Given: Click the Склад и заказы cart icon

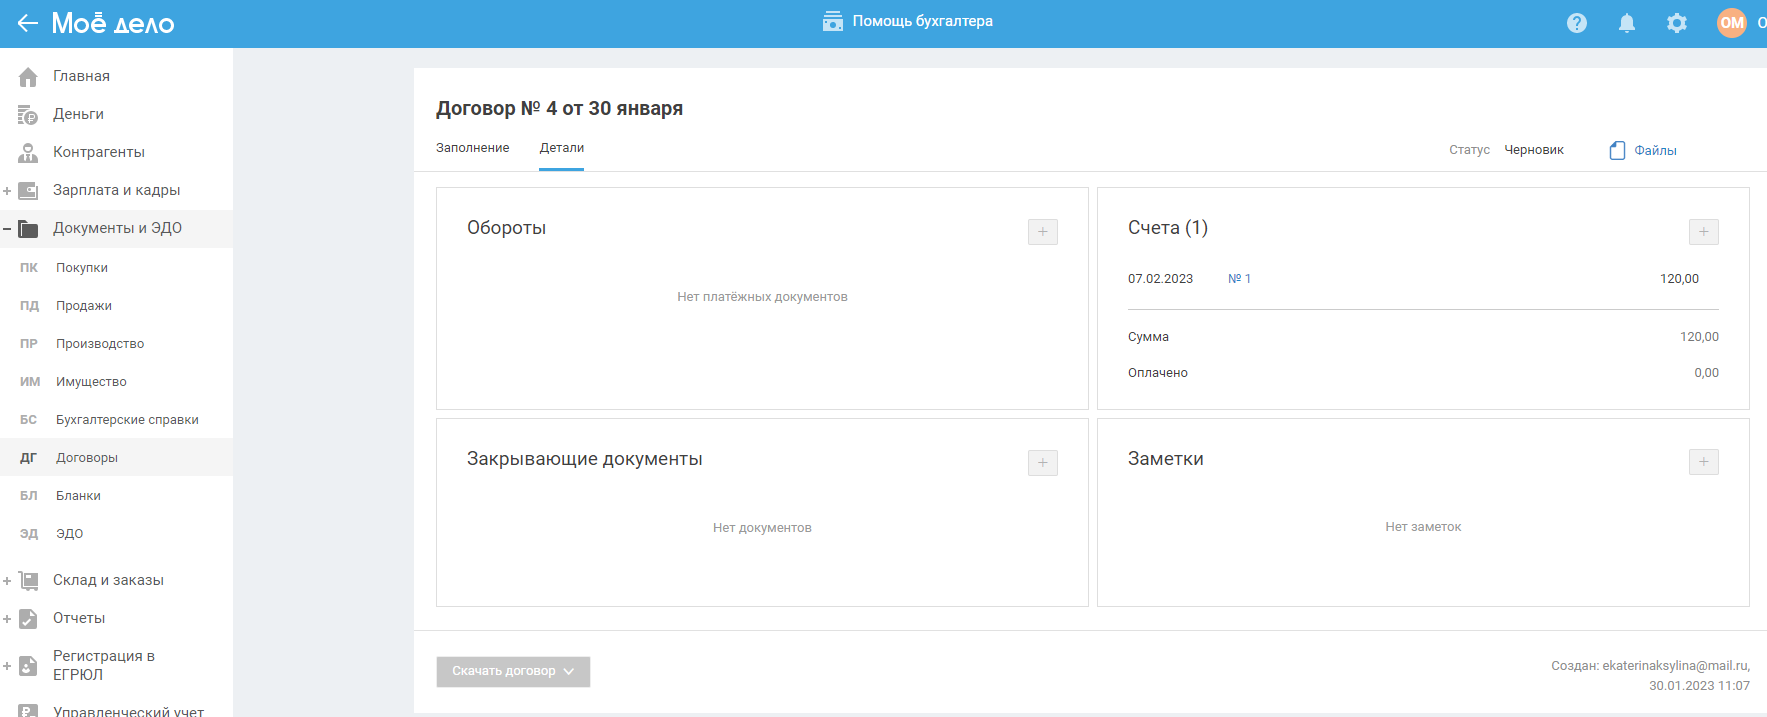Looking at the screenshot, I should point(28,580).
